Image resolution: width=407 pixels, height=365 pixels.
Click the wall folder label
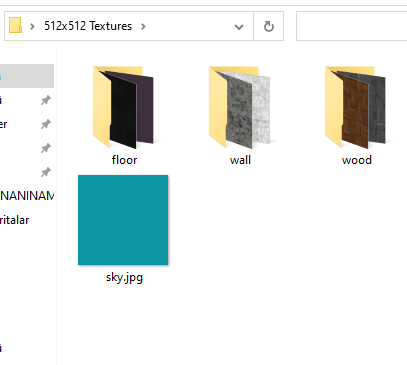pyautogui.click(x=240, y=160)
